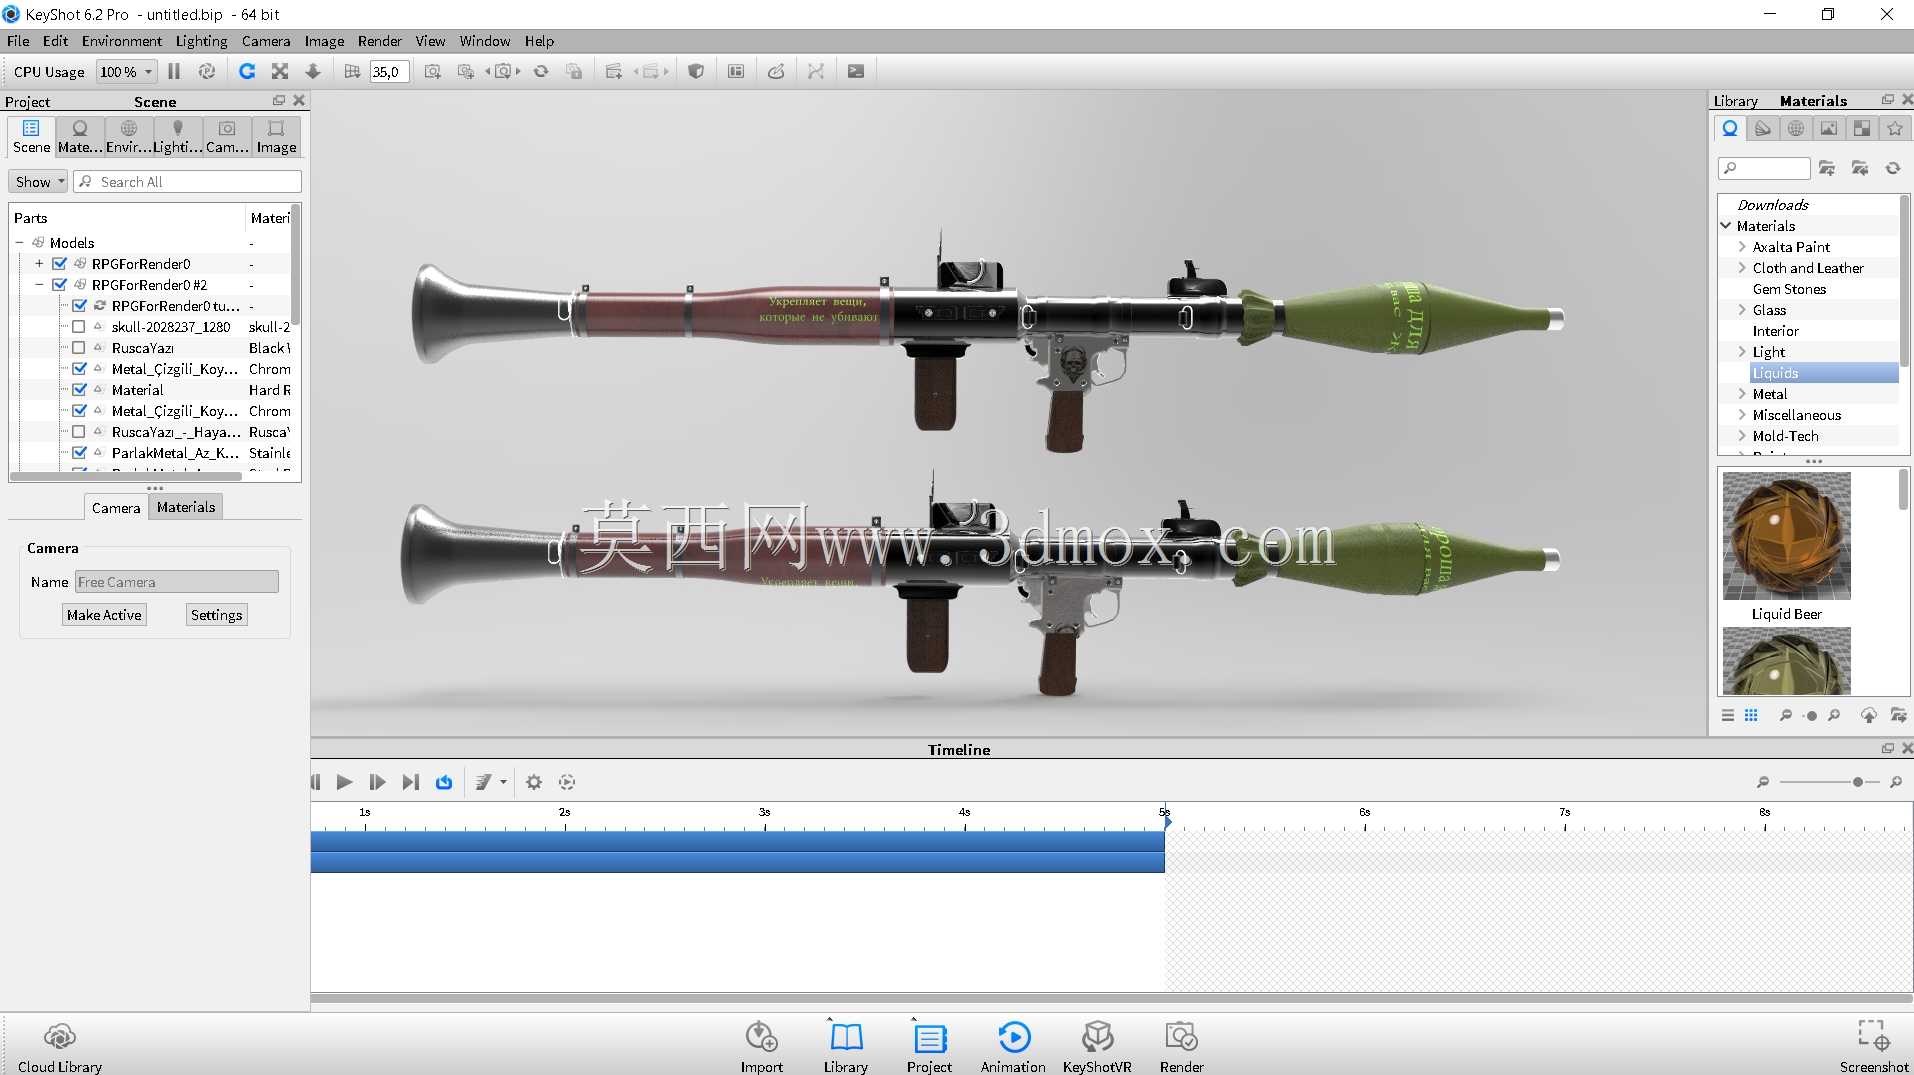This screenshot has height=1075, width=1914.
Task: Toggle visibility of RPGForRender0 #2
Action: pos(59,285)
